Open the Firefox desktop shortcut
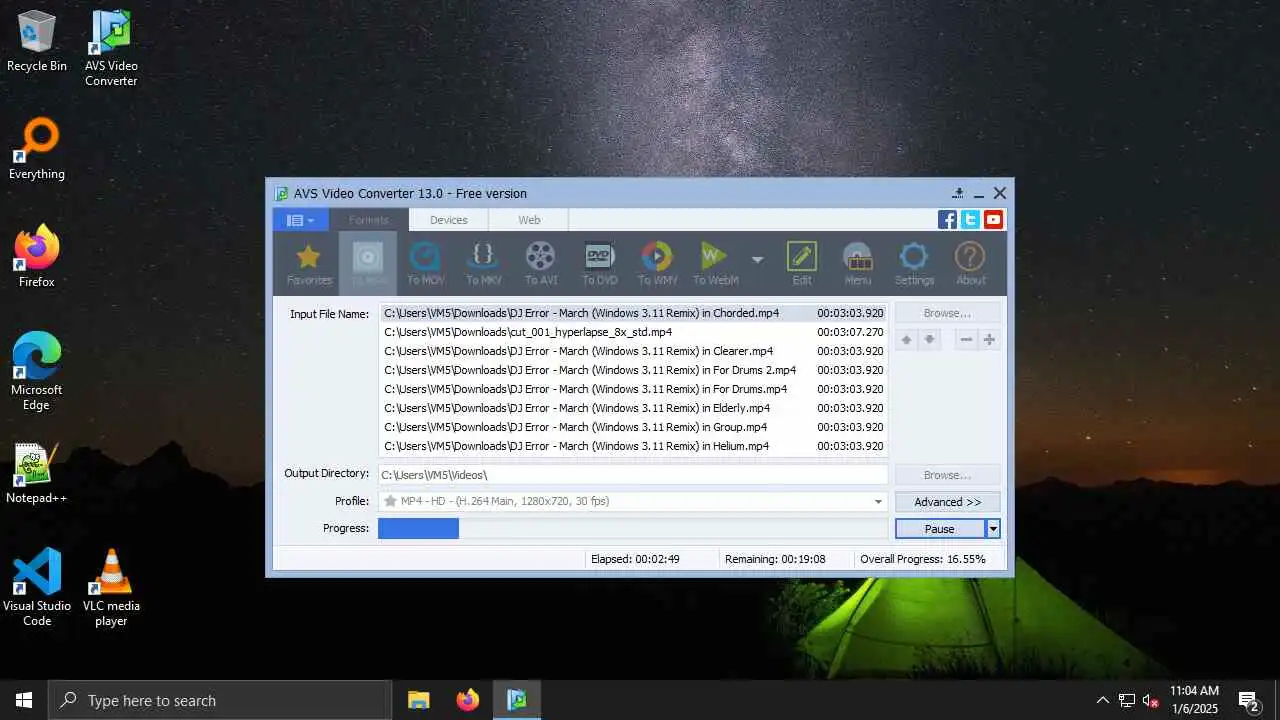 coord(37,257)
